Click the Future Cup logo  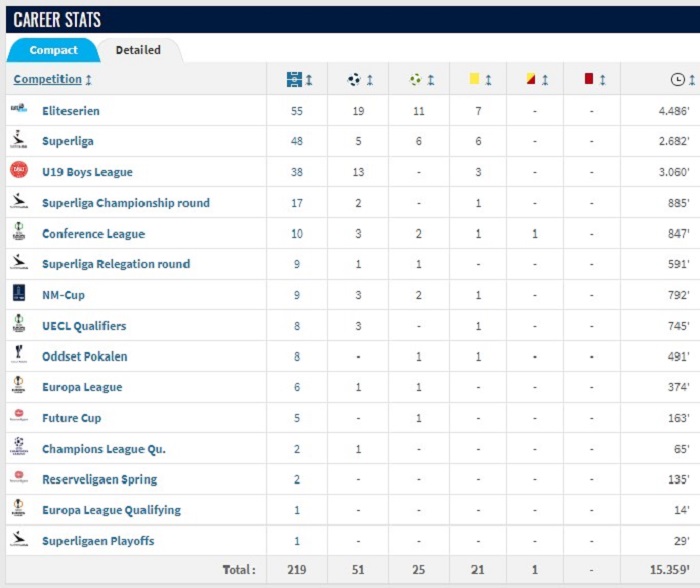[x=19, y=415]
